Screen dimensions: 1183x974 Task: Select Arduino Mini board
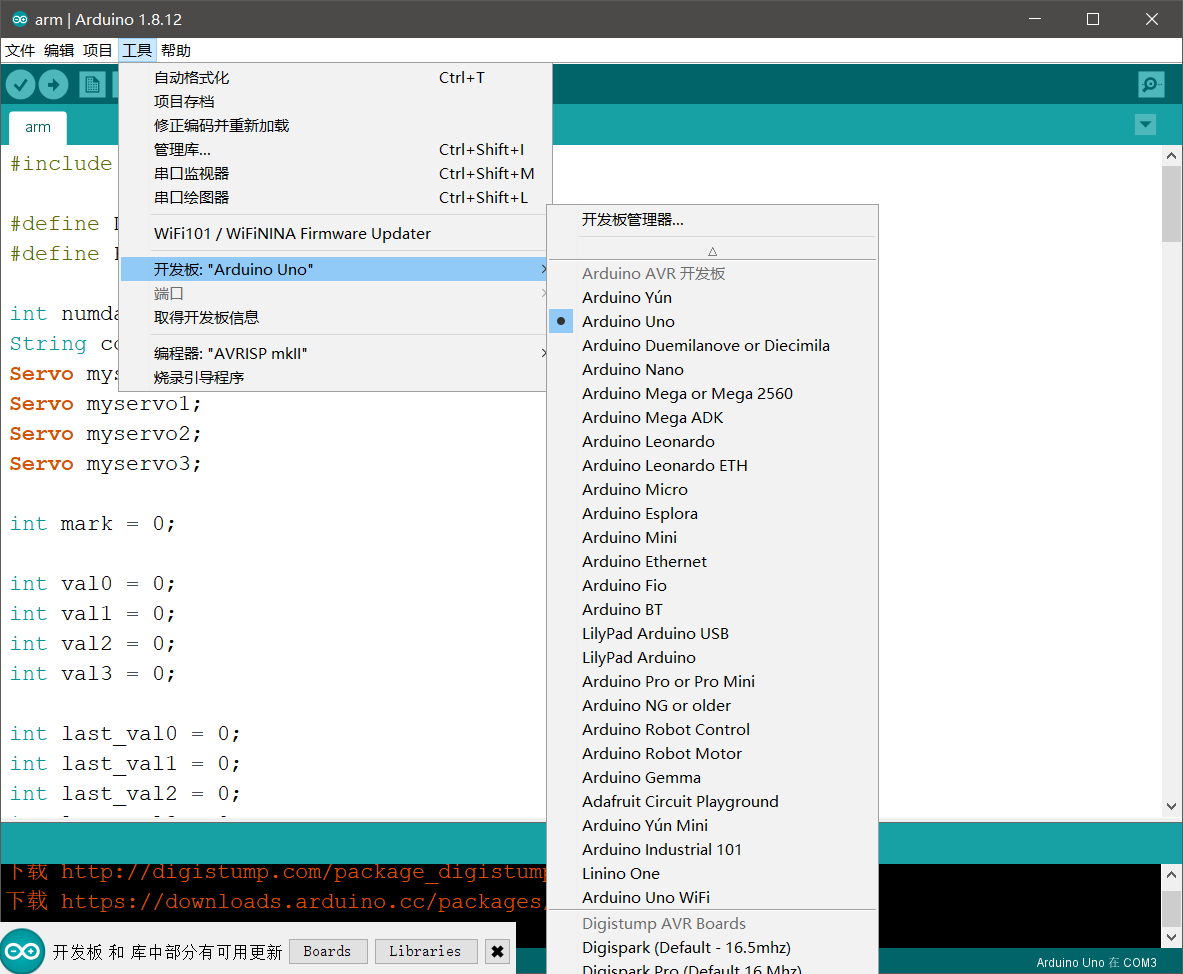click(x=712, y=538)
